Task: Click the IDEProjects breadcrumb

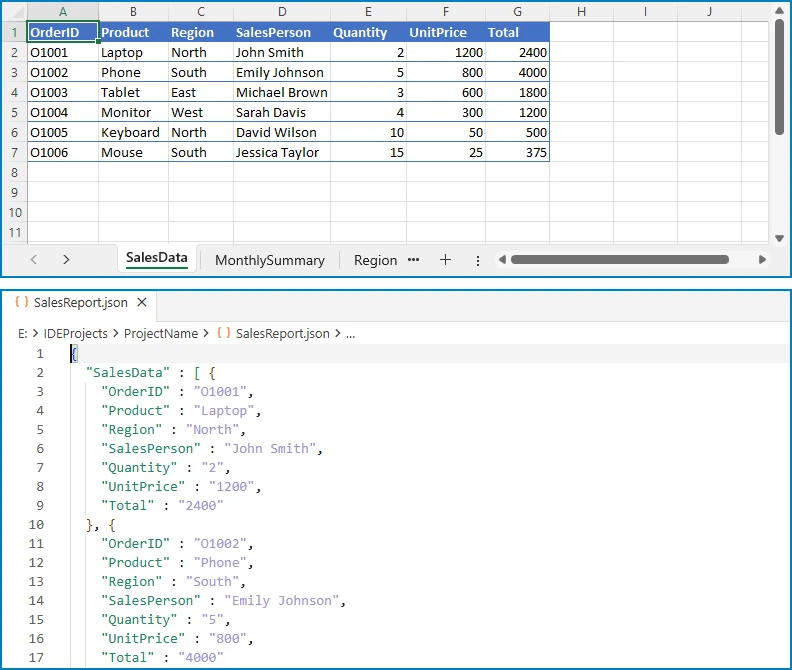Action: [x=75, y=333]
